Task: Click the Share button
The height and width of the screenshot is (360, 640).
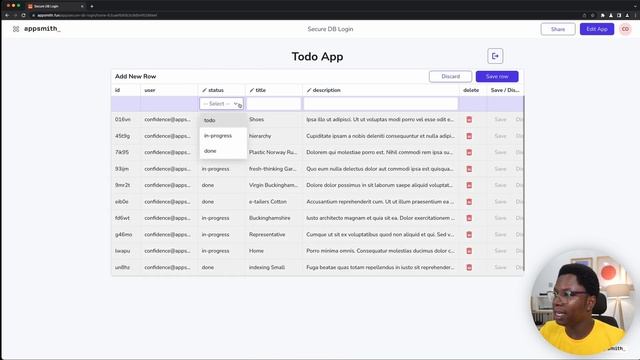Action: (x=558, y=29)
